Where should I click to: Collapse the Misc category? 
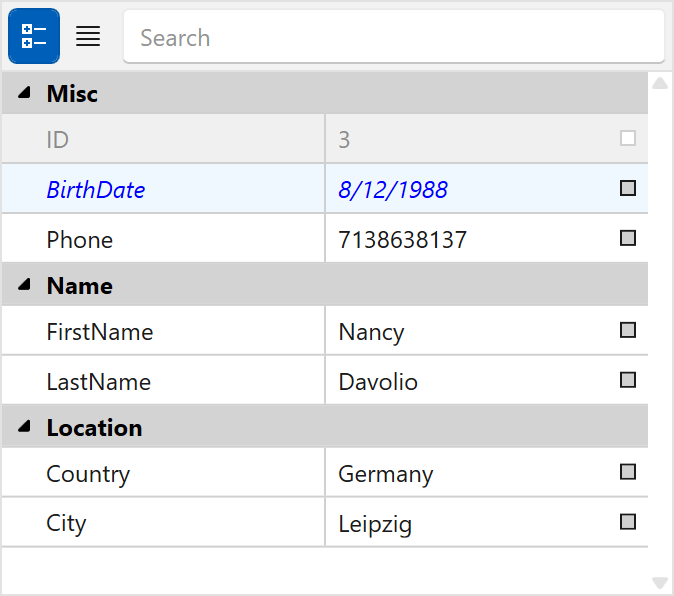click(23, 94)
